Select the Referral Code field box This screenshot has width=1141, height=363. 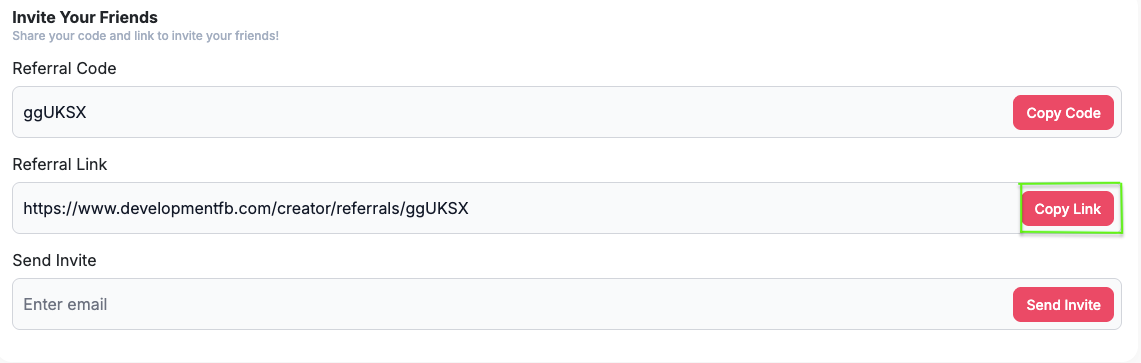567,112
